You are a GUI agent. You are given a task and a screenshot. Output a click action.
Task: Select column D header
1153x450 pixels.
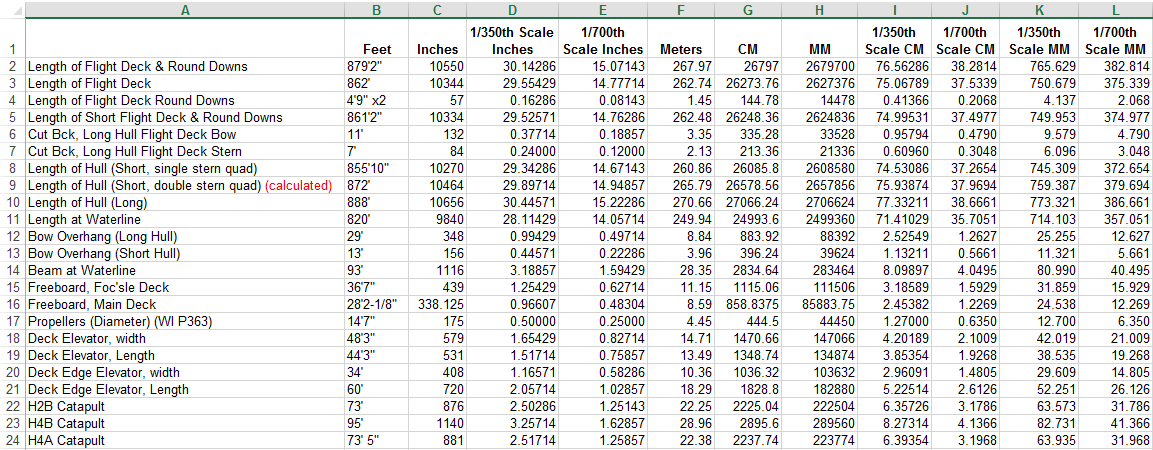(x=513, y=10)
